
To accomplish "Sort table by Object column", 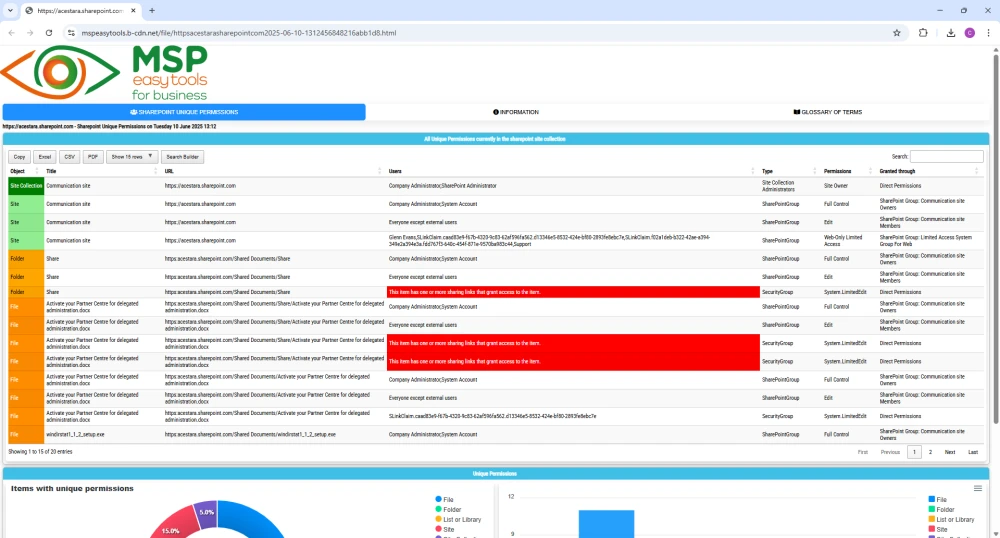I will tap(24, 171).
